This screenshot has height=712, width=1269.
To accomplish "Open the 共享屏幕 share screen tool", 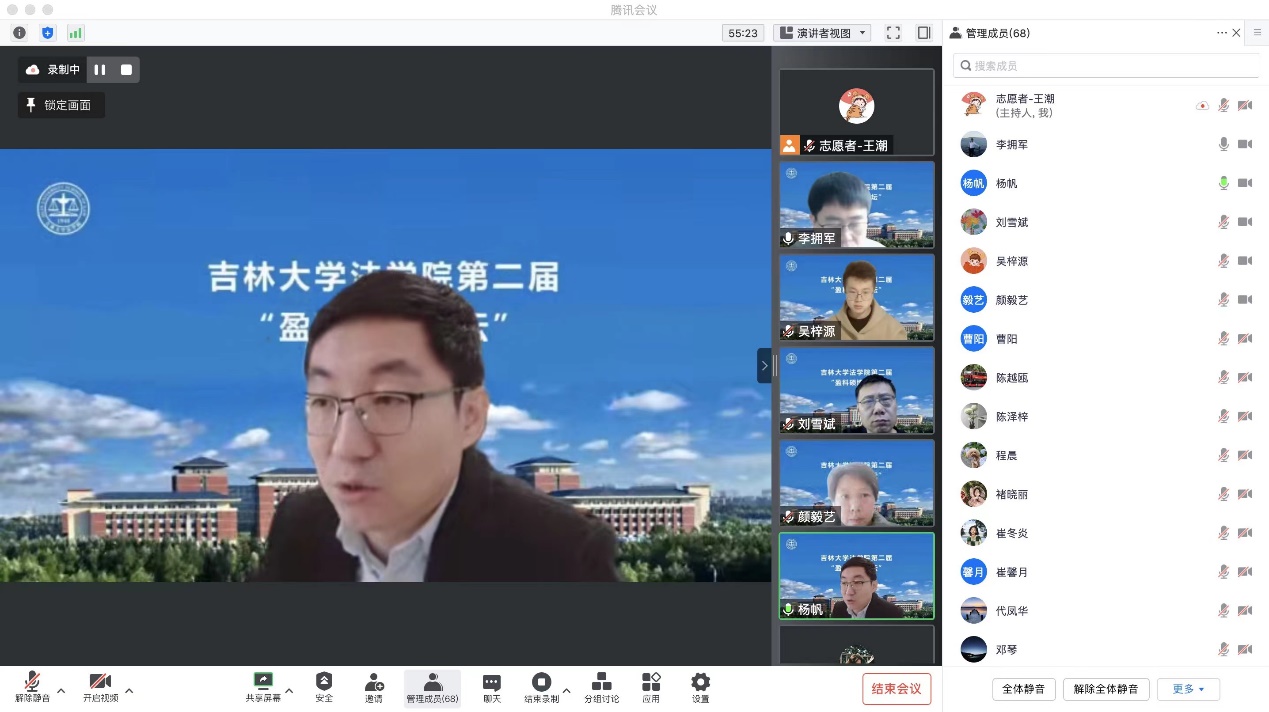I will click(263, 687).
